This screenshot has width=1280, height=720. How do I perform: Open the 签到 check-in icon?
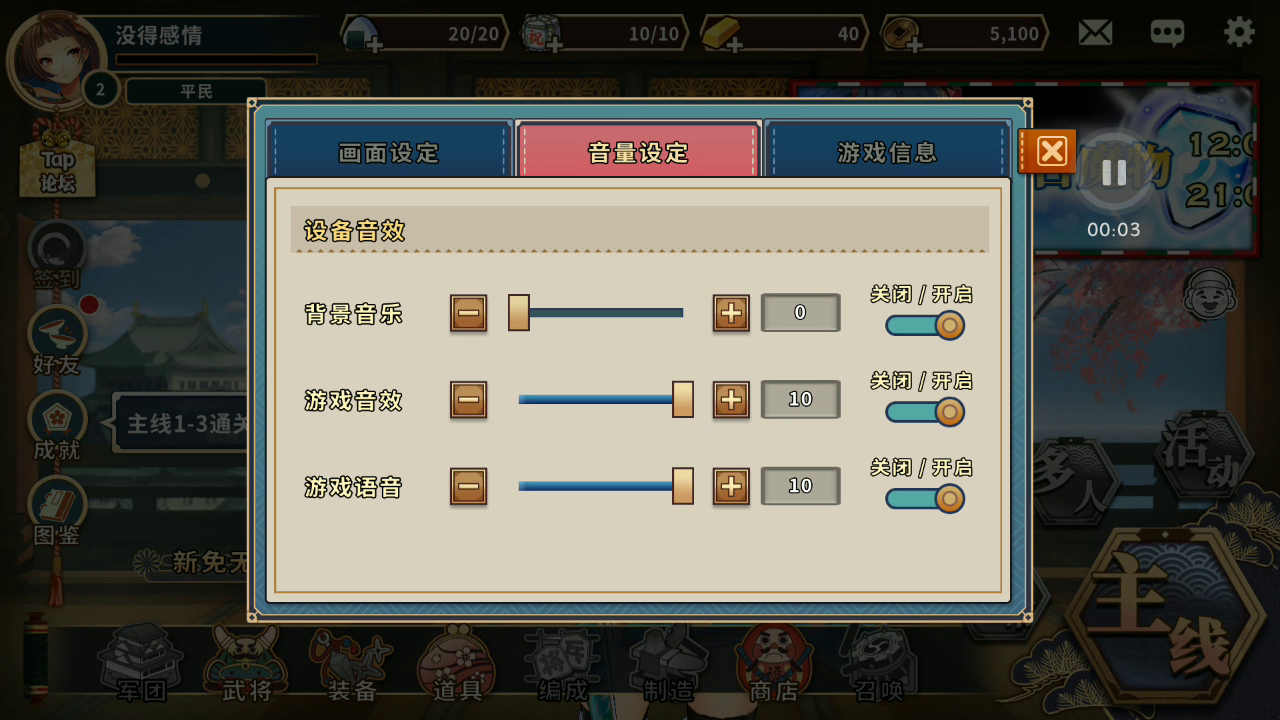click(56, 256)
